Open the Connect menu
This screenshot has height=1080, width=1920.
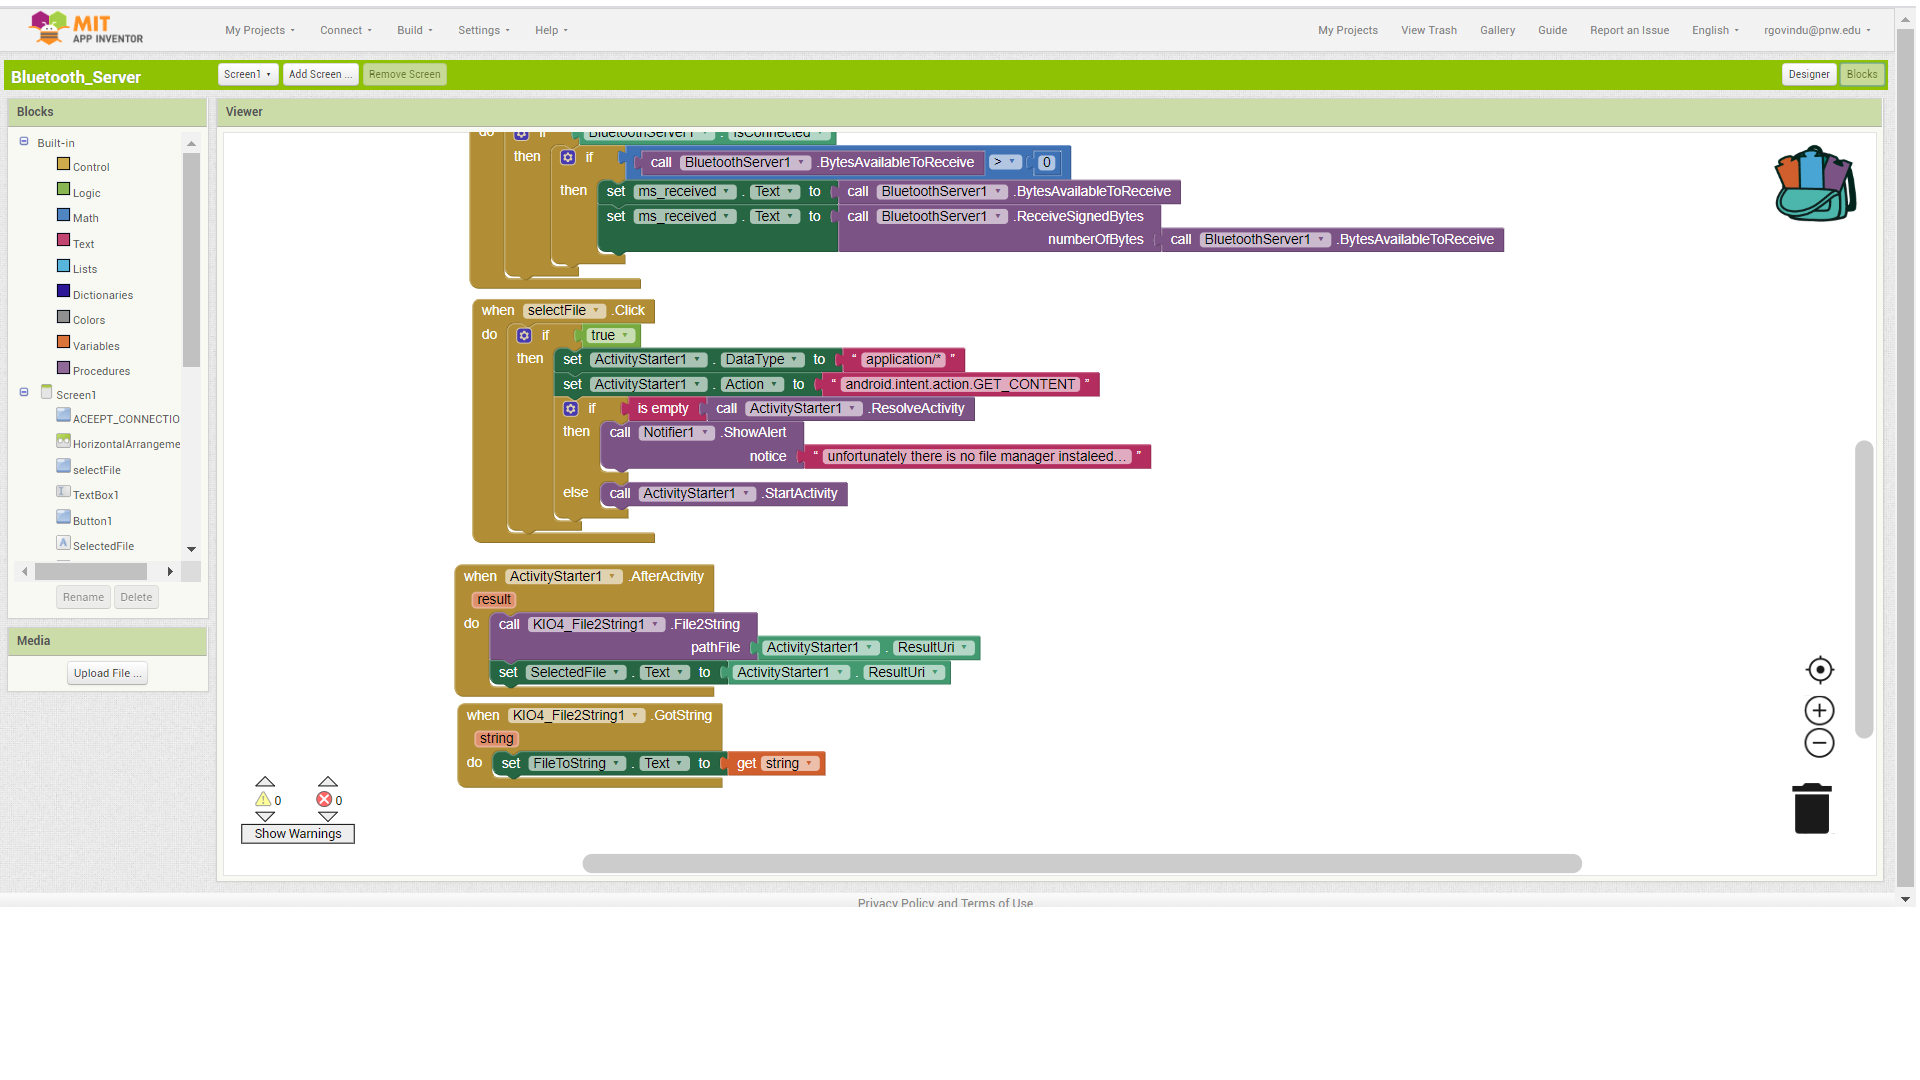pyautogui.click(x=345, y=30)
